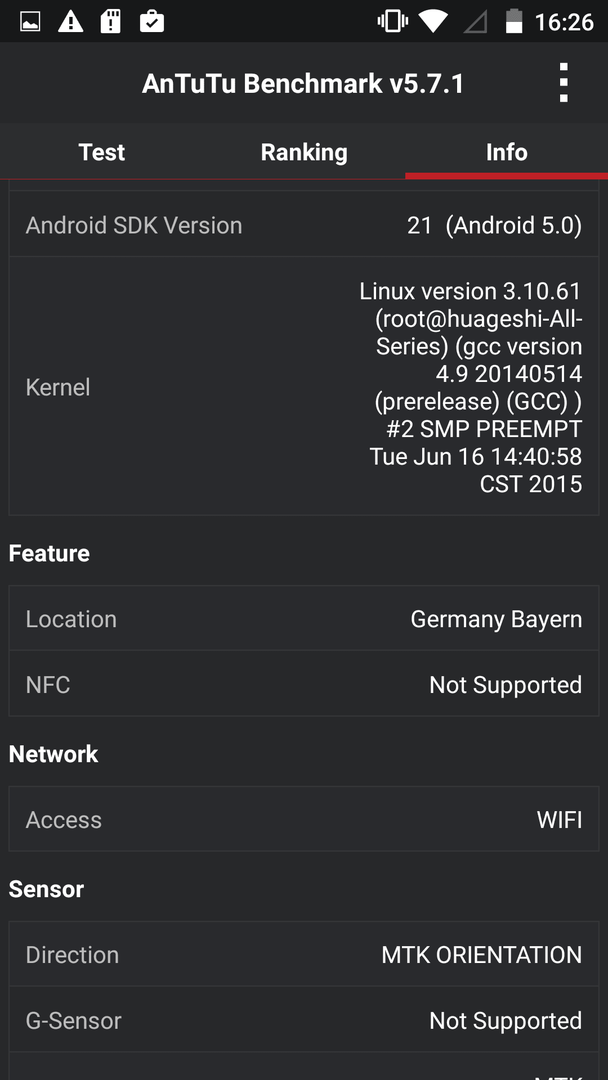Image resolution: width=608 pixels, height=1080 pixels.
Task: Tap the Android SDK Version row
Action: 304,225
